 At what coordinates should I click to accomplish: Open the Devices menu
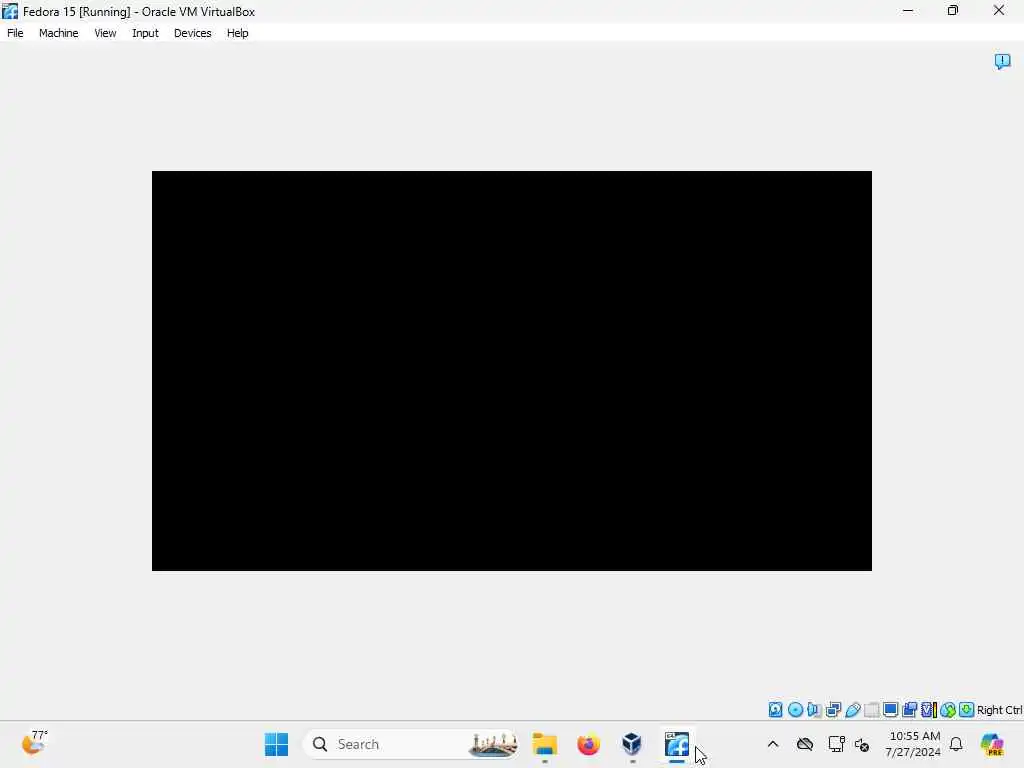click(193, 33)
